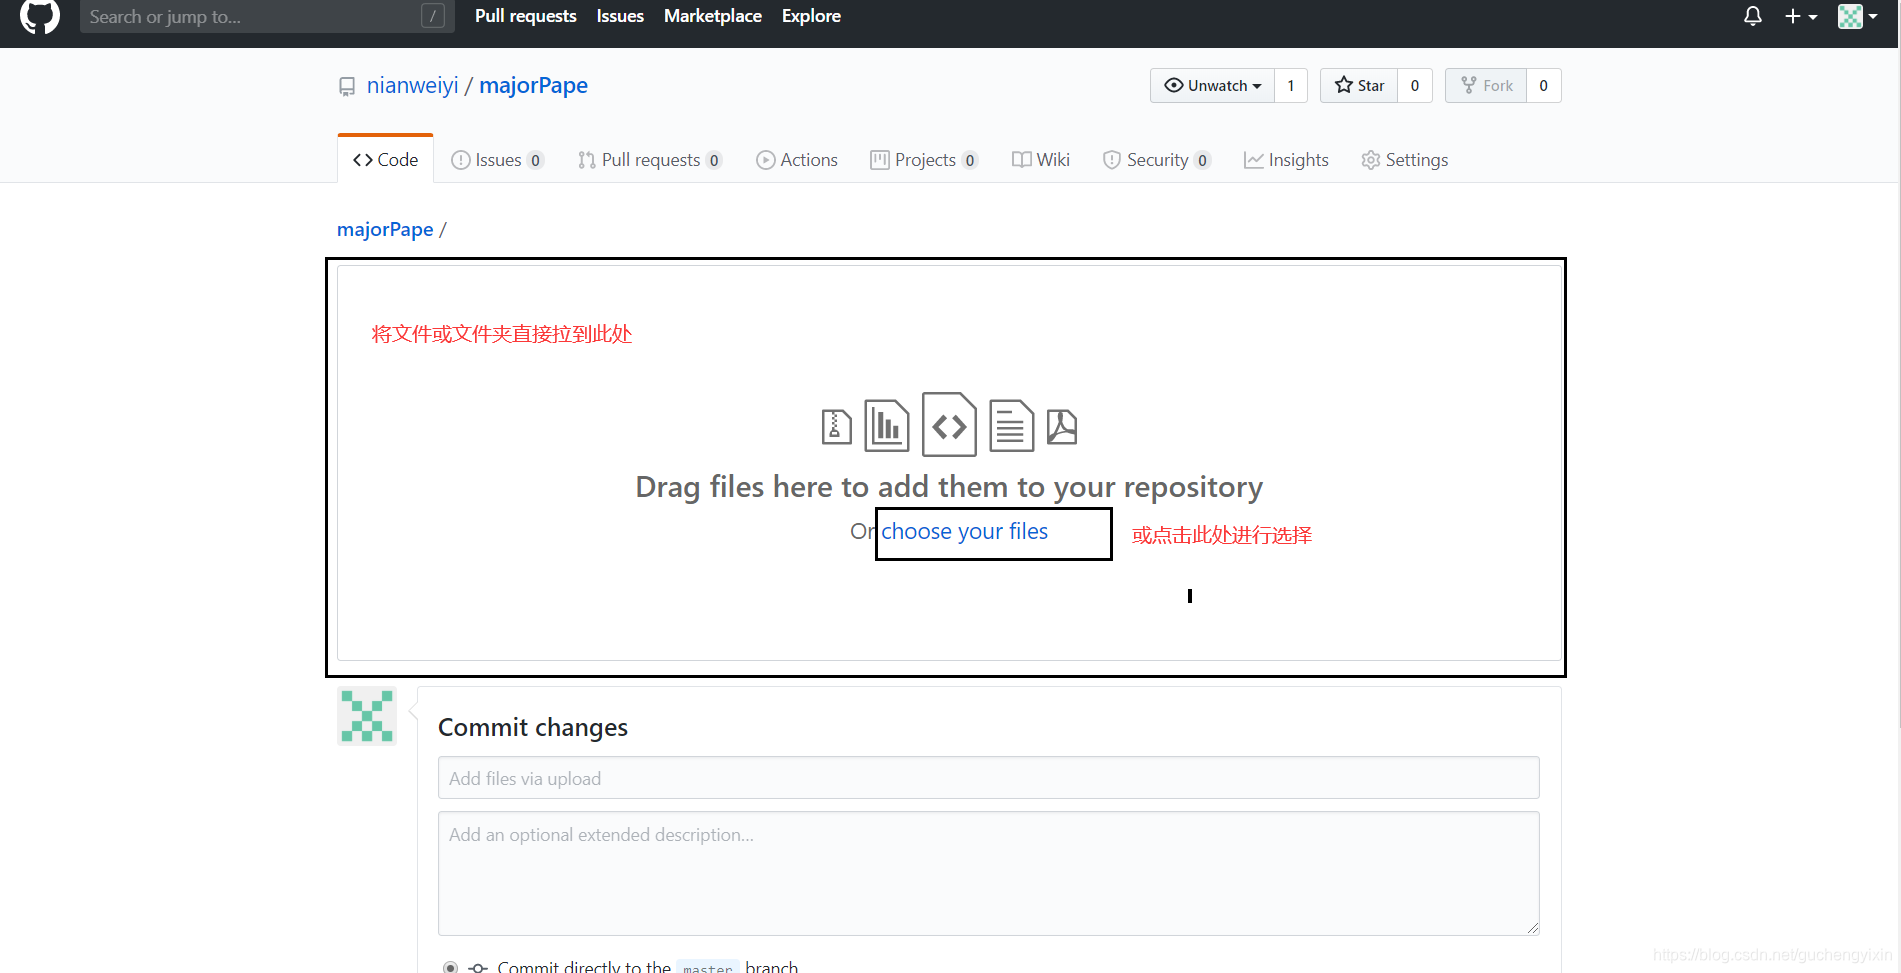Focus the Search or jump to field

pyautogui.click(x=267, y=16)
